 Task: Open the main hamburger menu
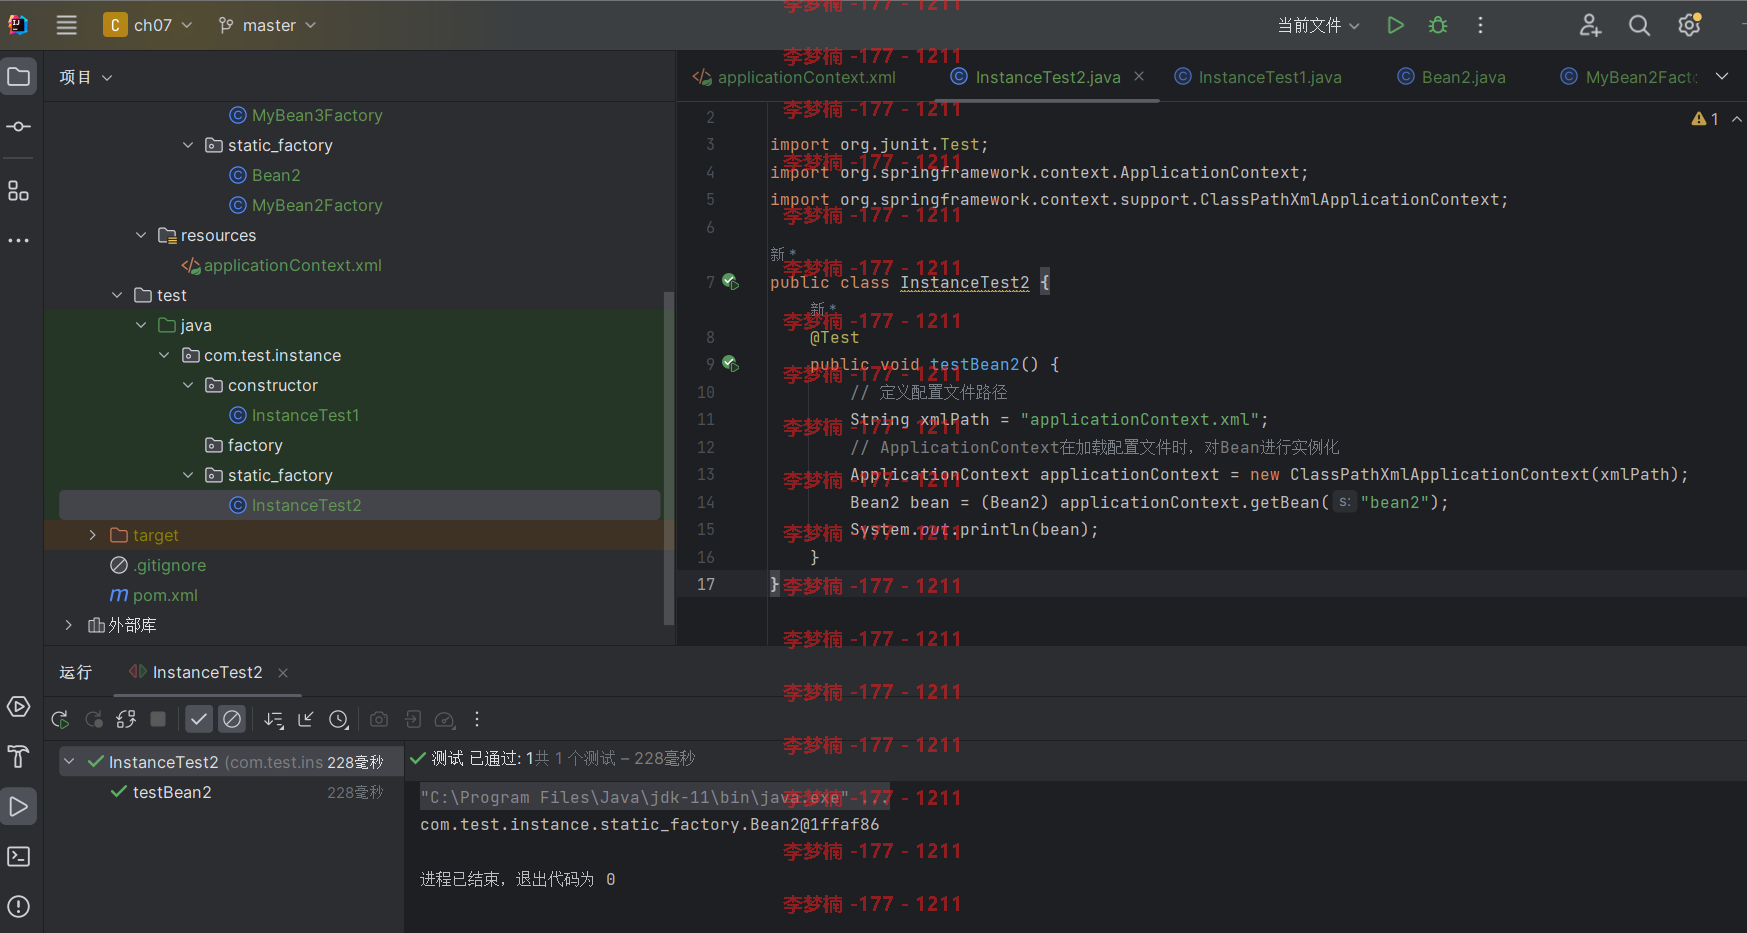tap(66, 25)
